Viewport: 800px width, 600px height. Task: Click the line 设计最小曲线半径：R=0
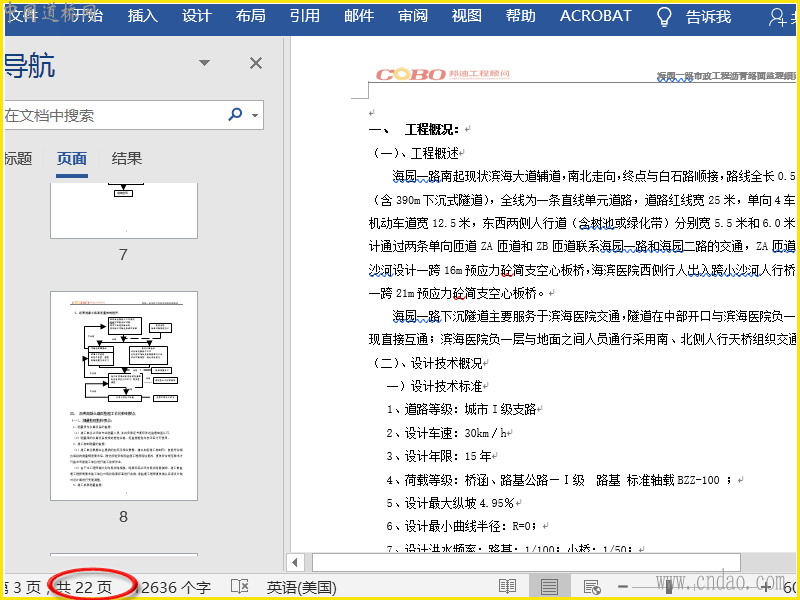pos(461,526)
